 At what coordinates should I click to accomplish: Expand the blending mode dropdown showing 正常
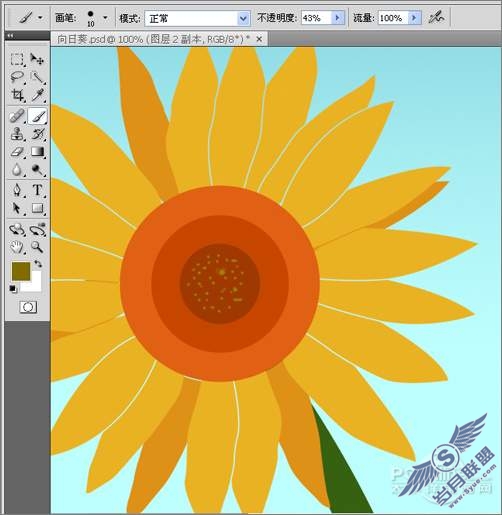point(243,18)
